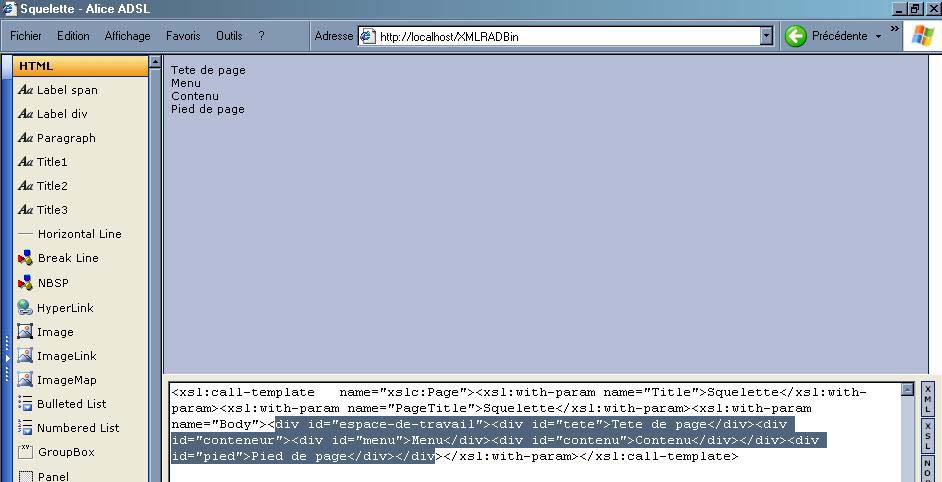Pick the Title1 heading tool
The image size is (942, 482).
point(52,162)
